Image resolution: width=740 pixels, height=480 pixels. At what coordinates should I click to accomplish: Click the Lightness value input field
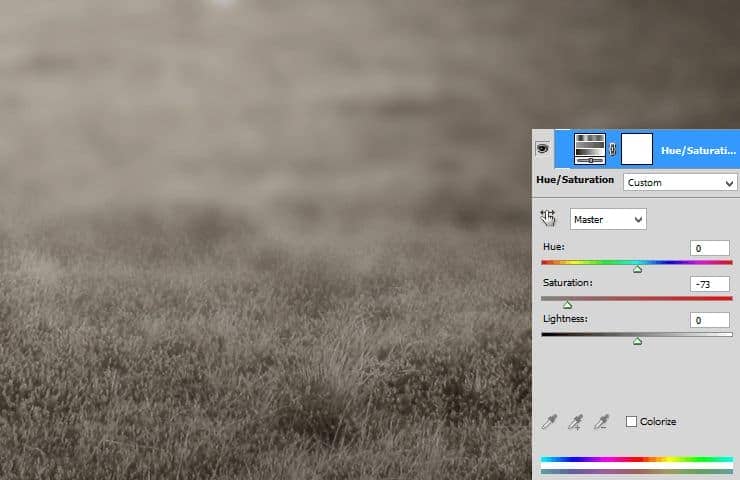pyautogui.click(x=709, y=320)
